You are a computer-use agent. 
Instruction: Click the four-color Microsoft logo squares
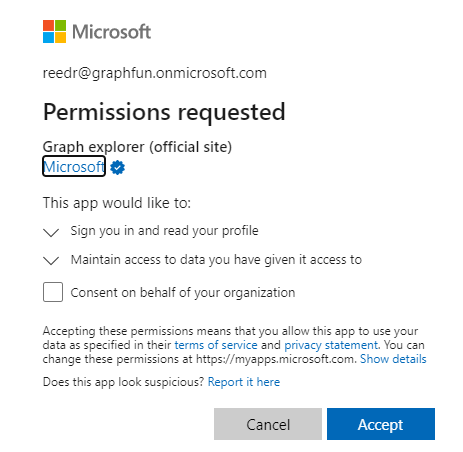tap(54, 32)
